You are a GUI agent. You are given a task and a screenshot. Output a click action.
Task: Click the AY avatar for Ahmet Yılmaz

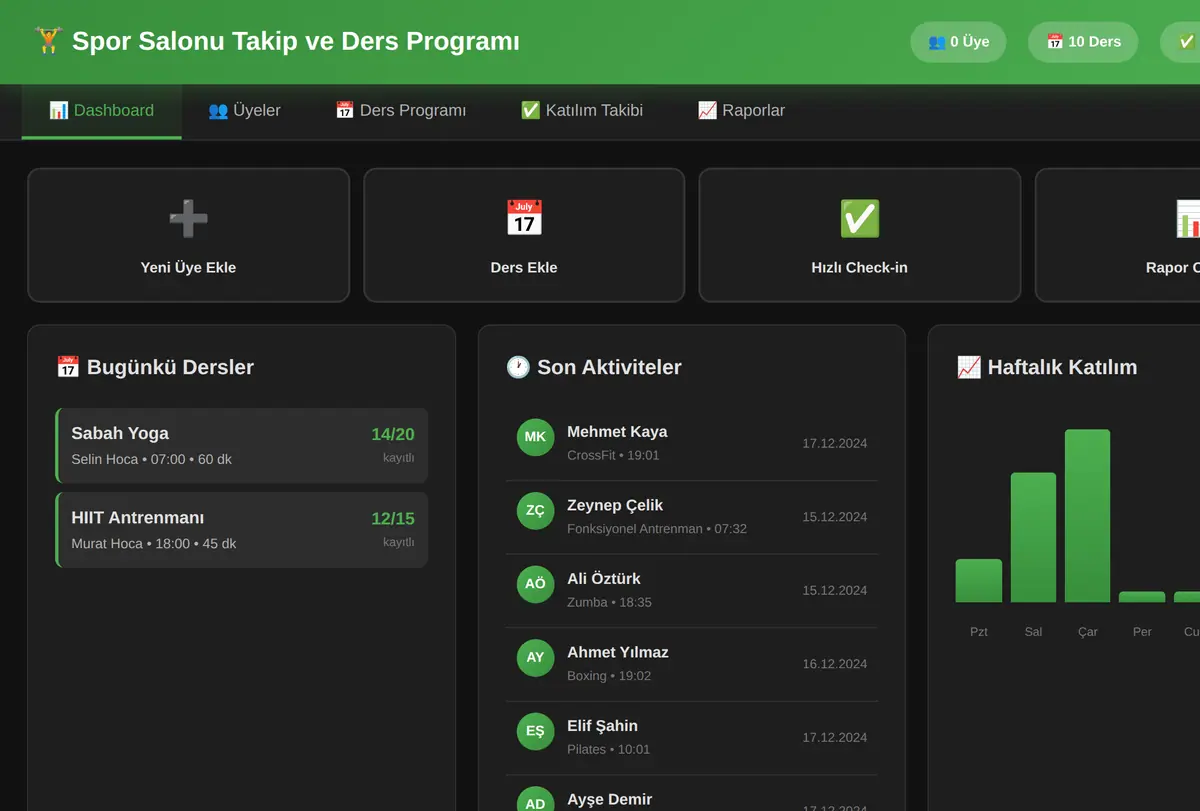[535, 657]
